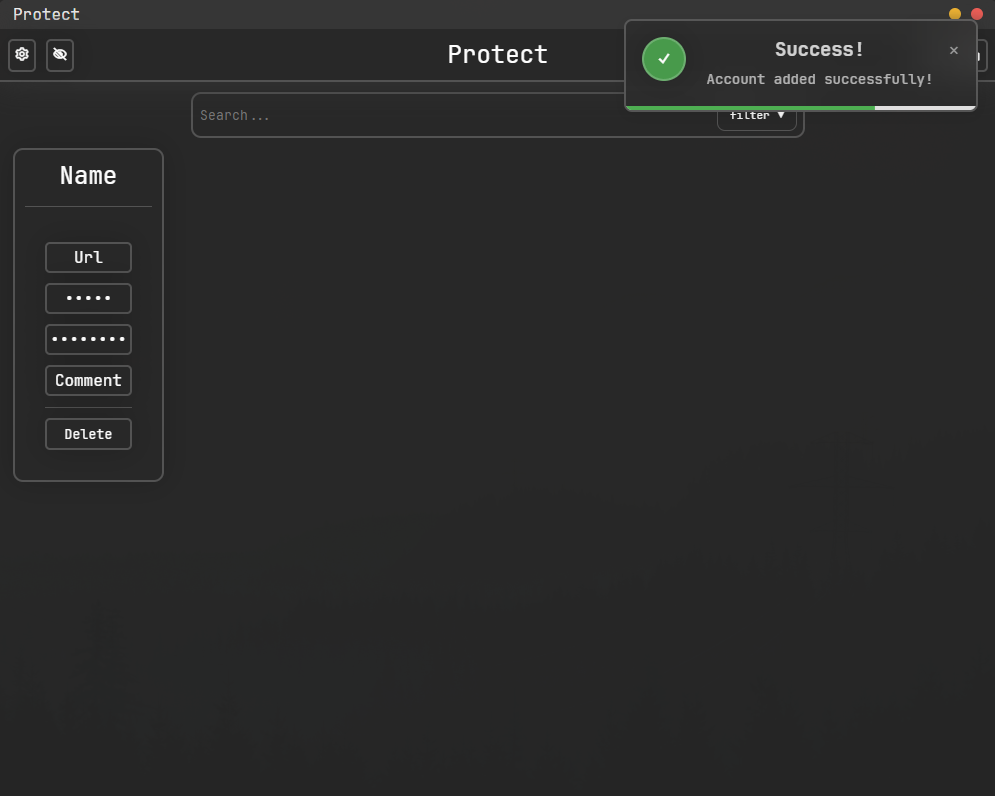
Task: Click the green notification progress bar
Action: (750, 107)
